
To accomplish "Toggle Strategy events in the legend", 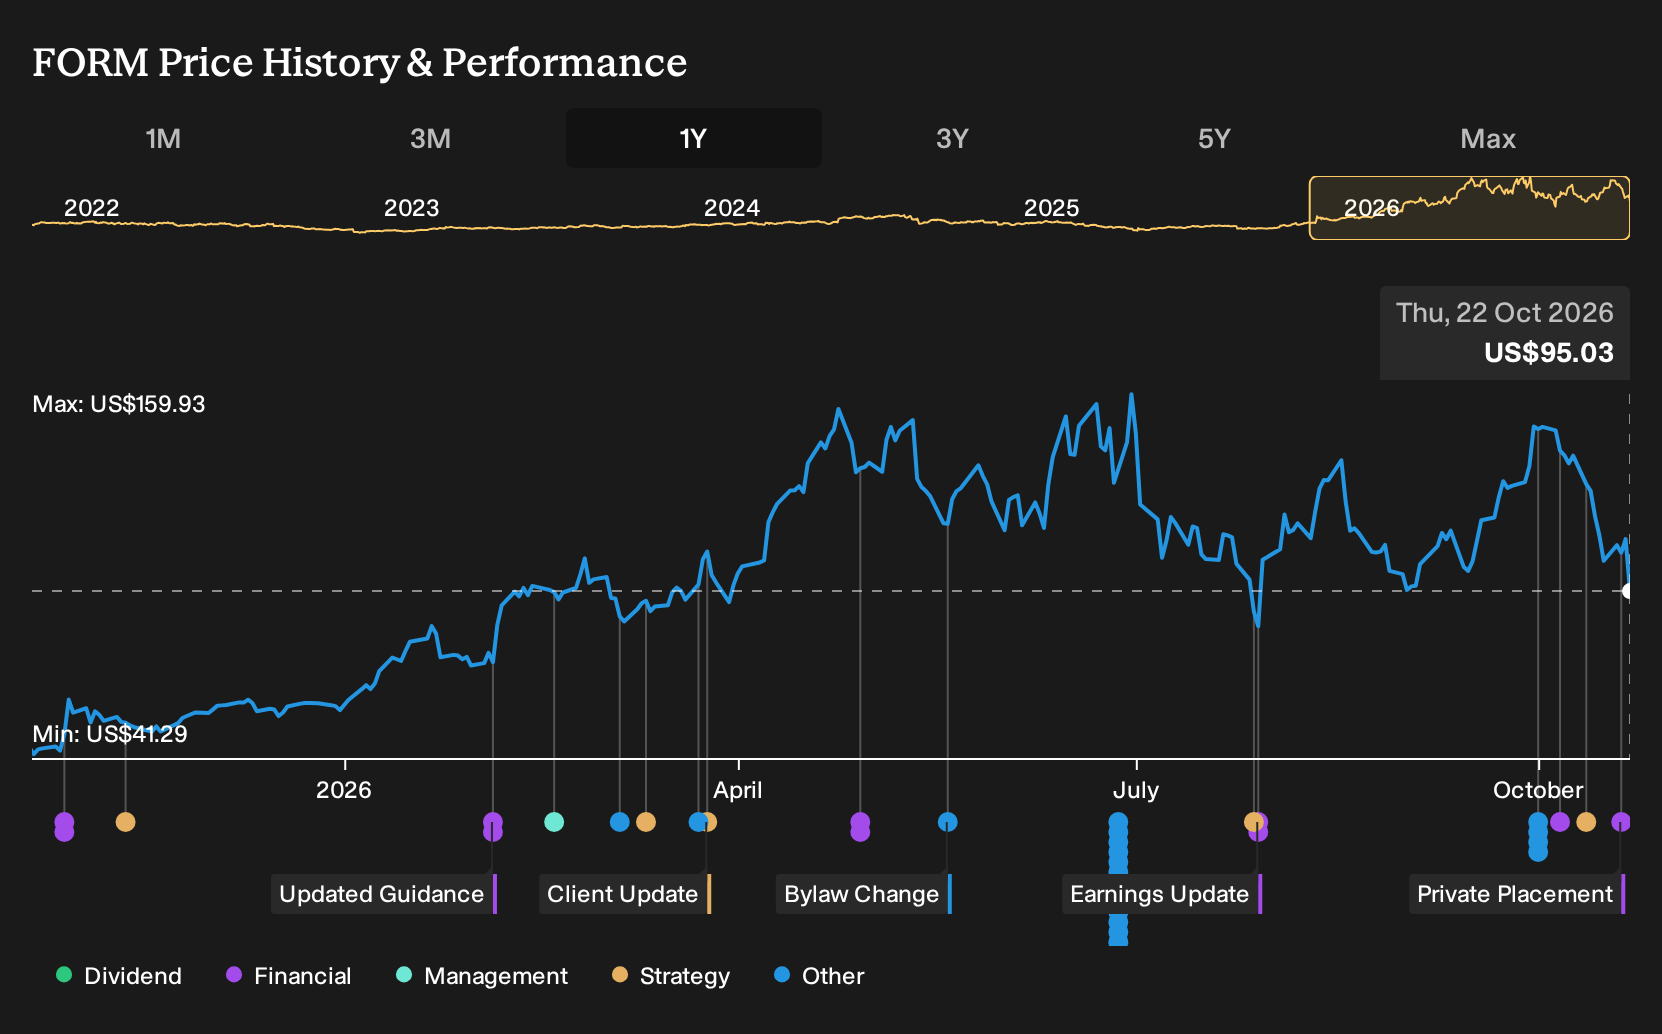I will (x=671, y=976).
